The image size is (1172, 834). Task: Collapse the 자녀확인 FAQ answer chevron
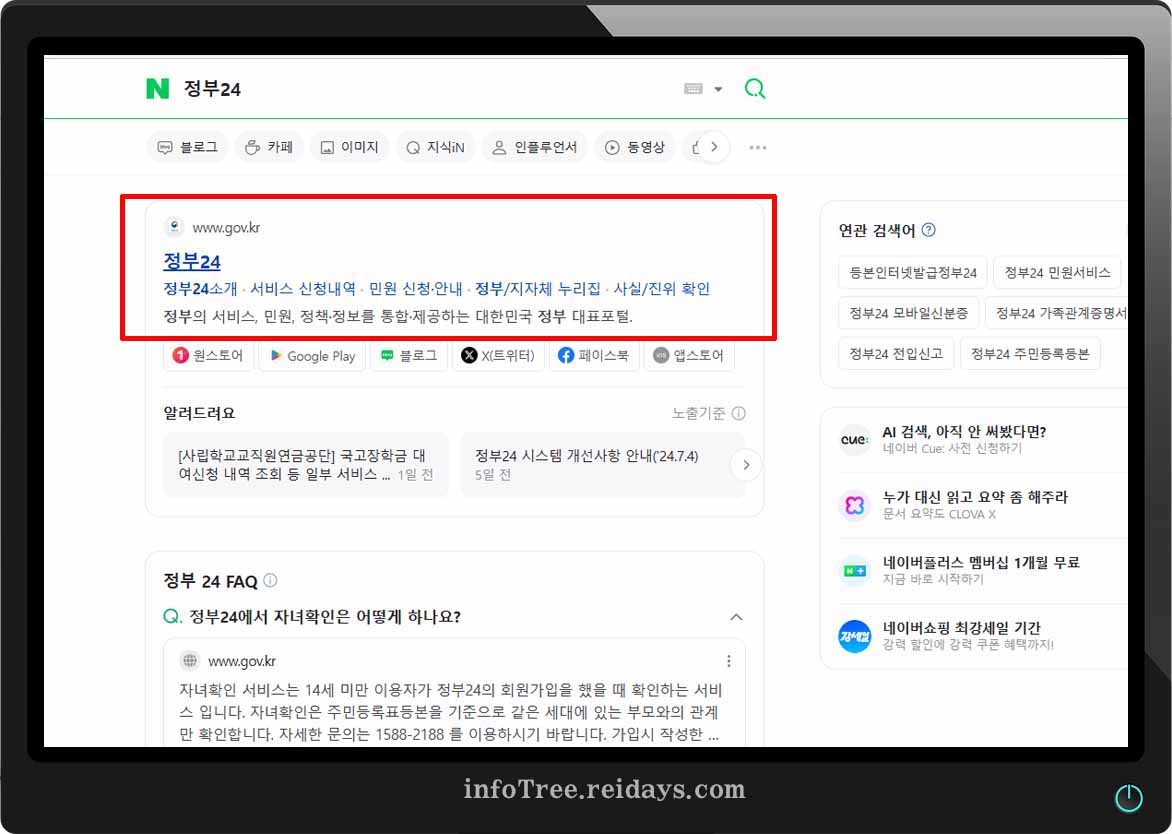point(736,617)
